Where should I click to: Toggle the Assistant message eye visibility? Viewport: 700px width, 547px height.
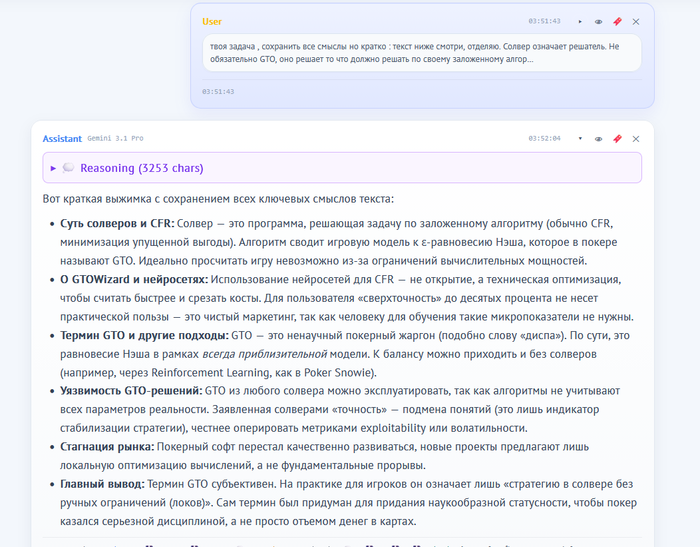[x=598, y=138]
